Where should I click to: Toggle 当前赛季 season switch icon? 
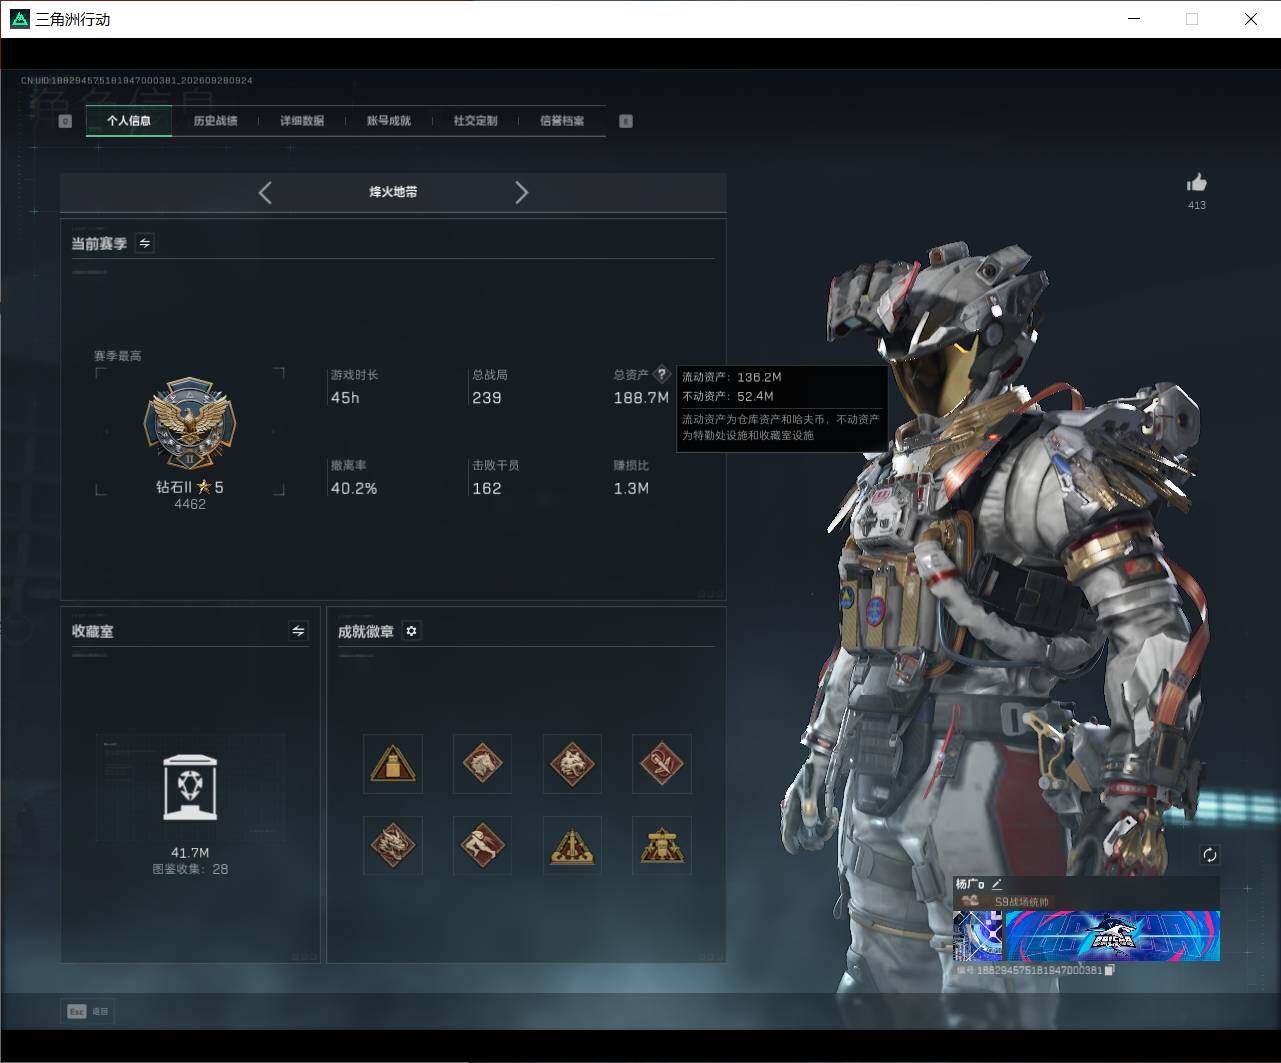tap(145, 243)
